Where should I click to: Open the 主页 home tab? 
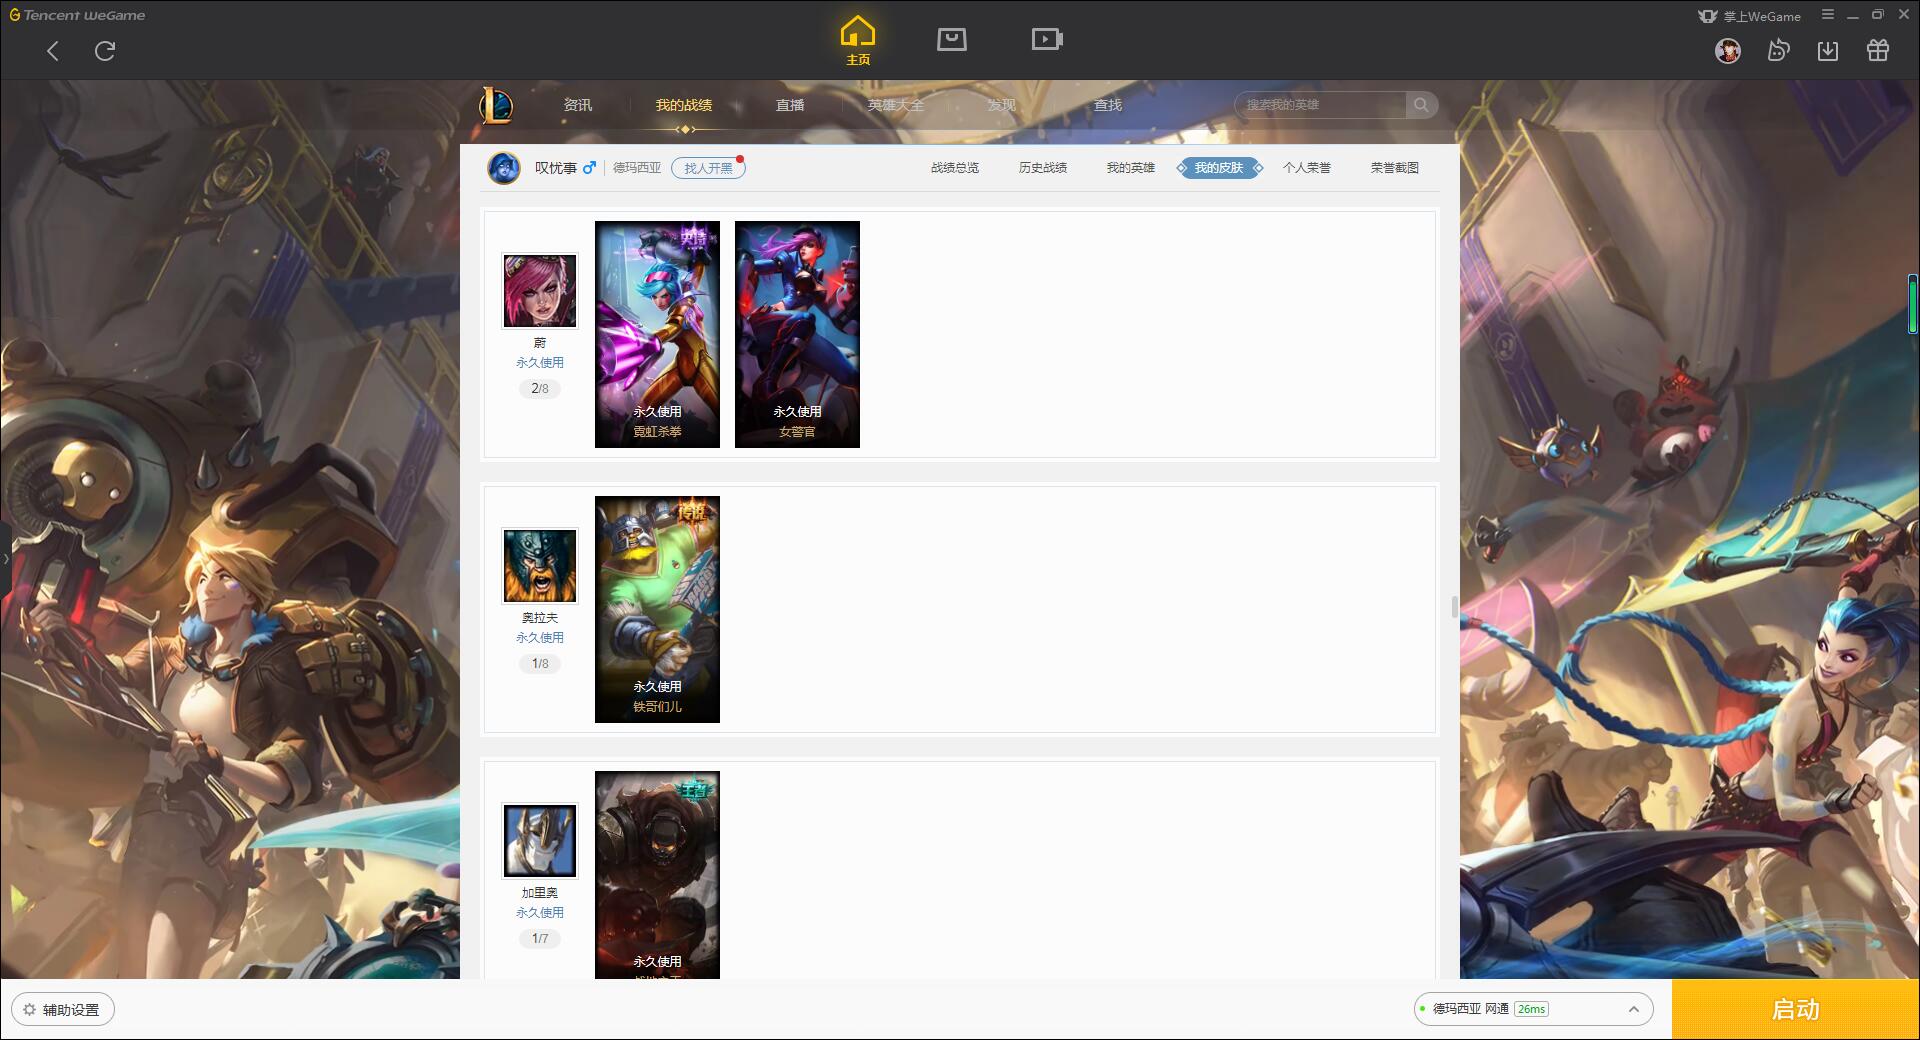click(x=858, y=41)
